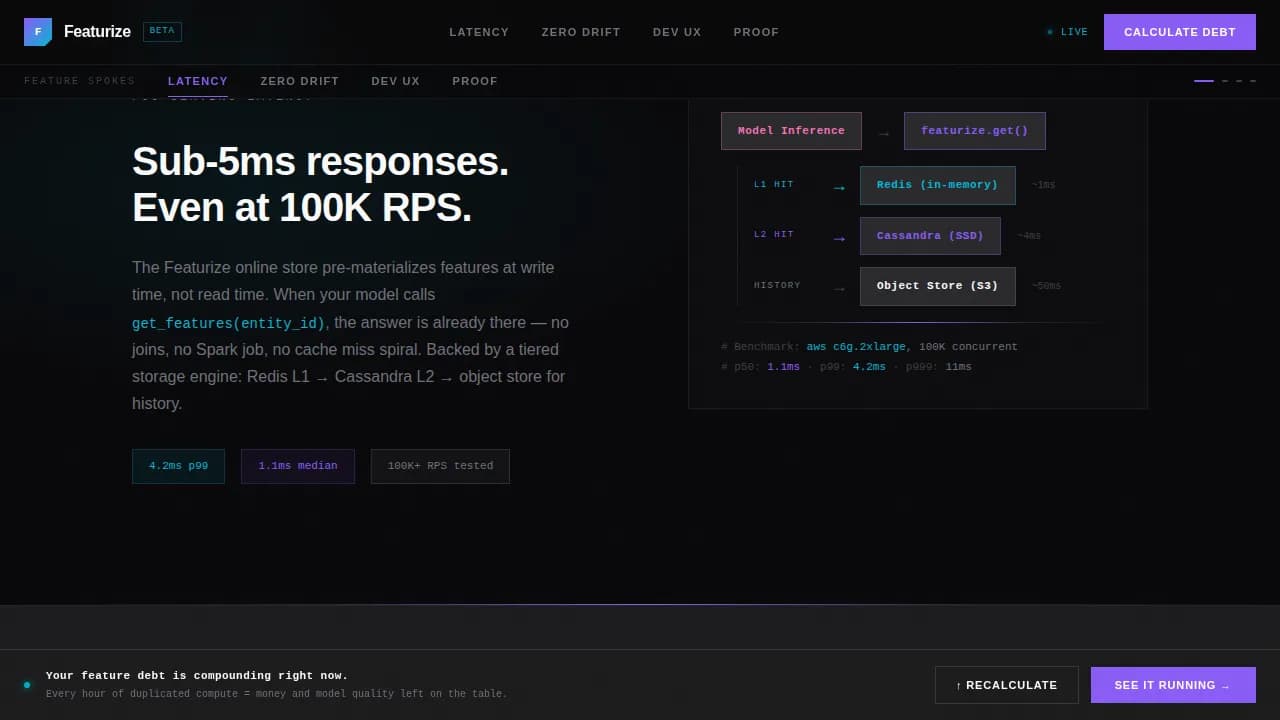Click the 100K+ RPS tested badge
The image size is (1280, 720).
(x=440, y=466)
